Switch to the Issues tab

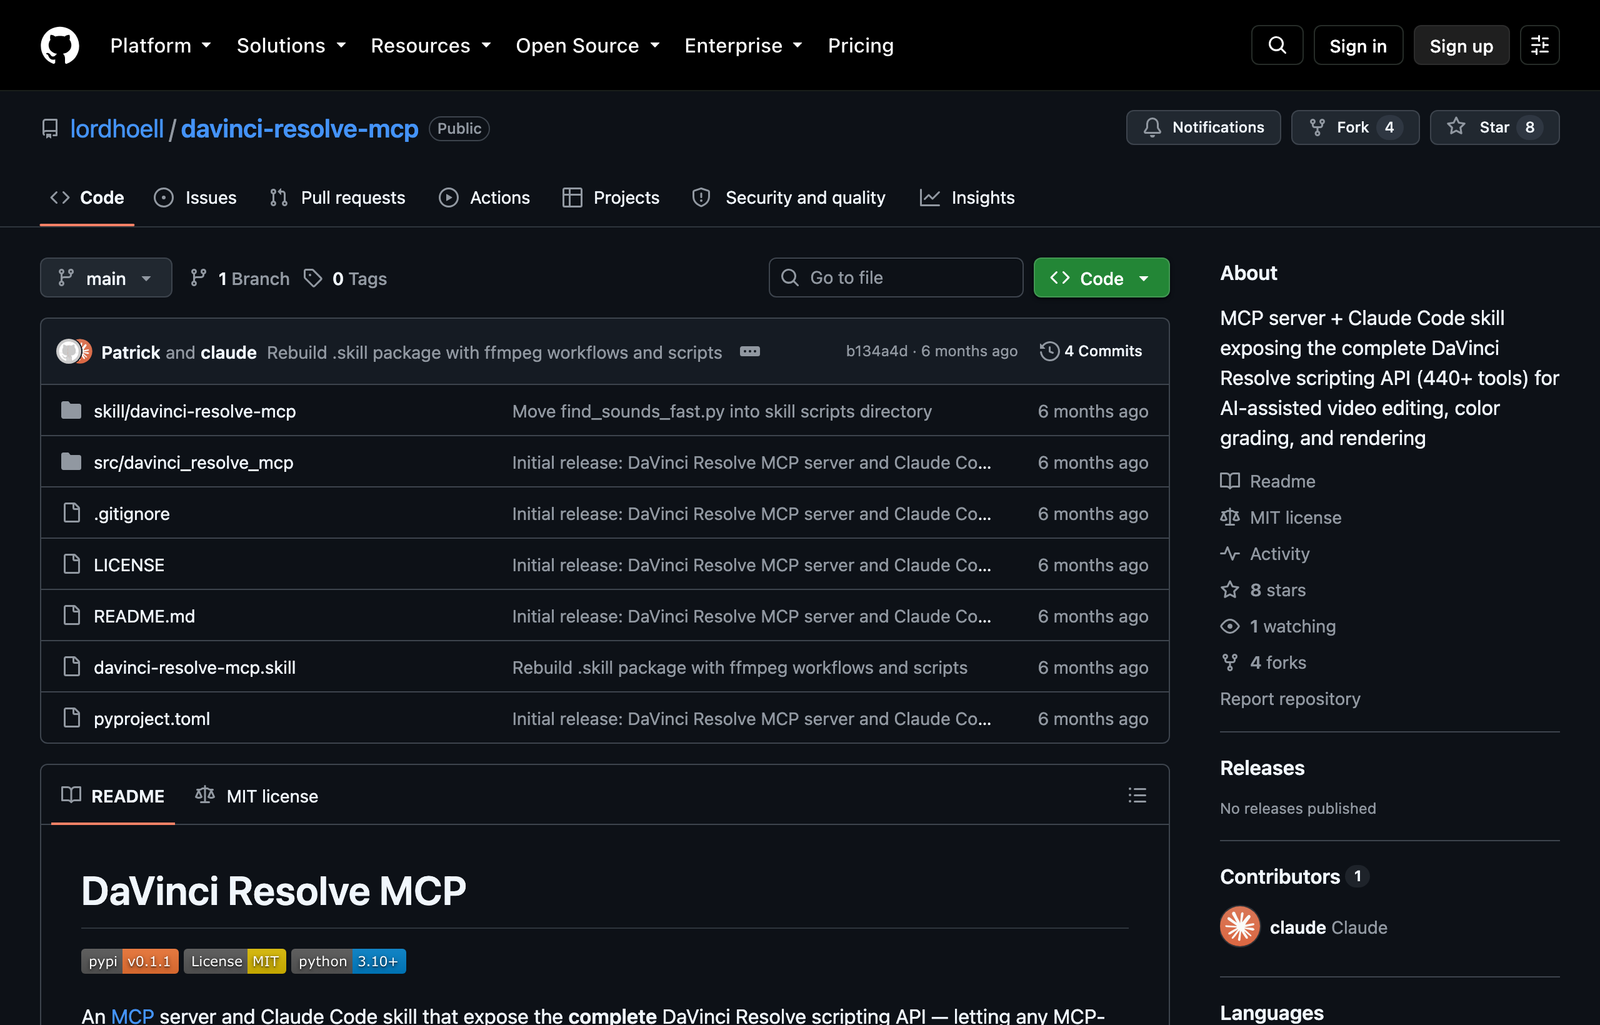coord(196,197)
